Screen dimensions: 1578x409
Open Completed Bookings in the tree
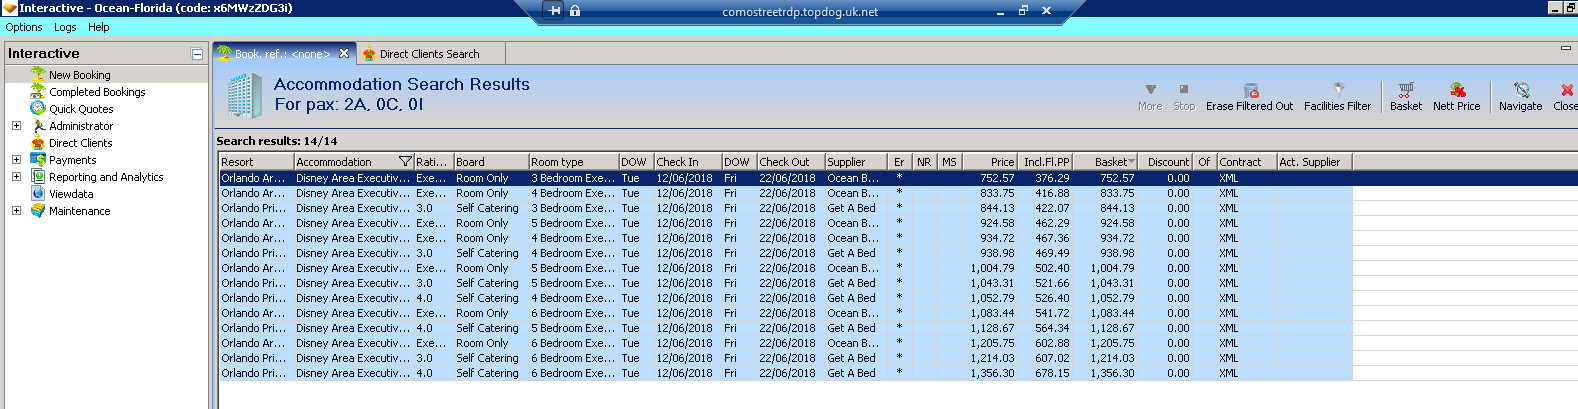point(97,91)
